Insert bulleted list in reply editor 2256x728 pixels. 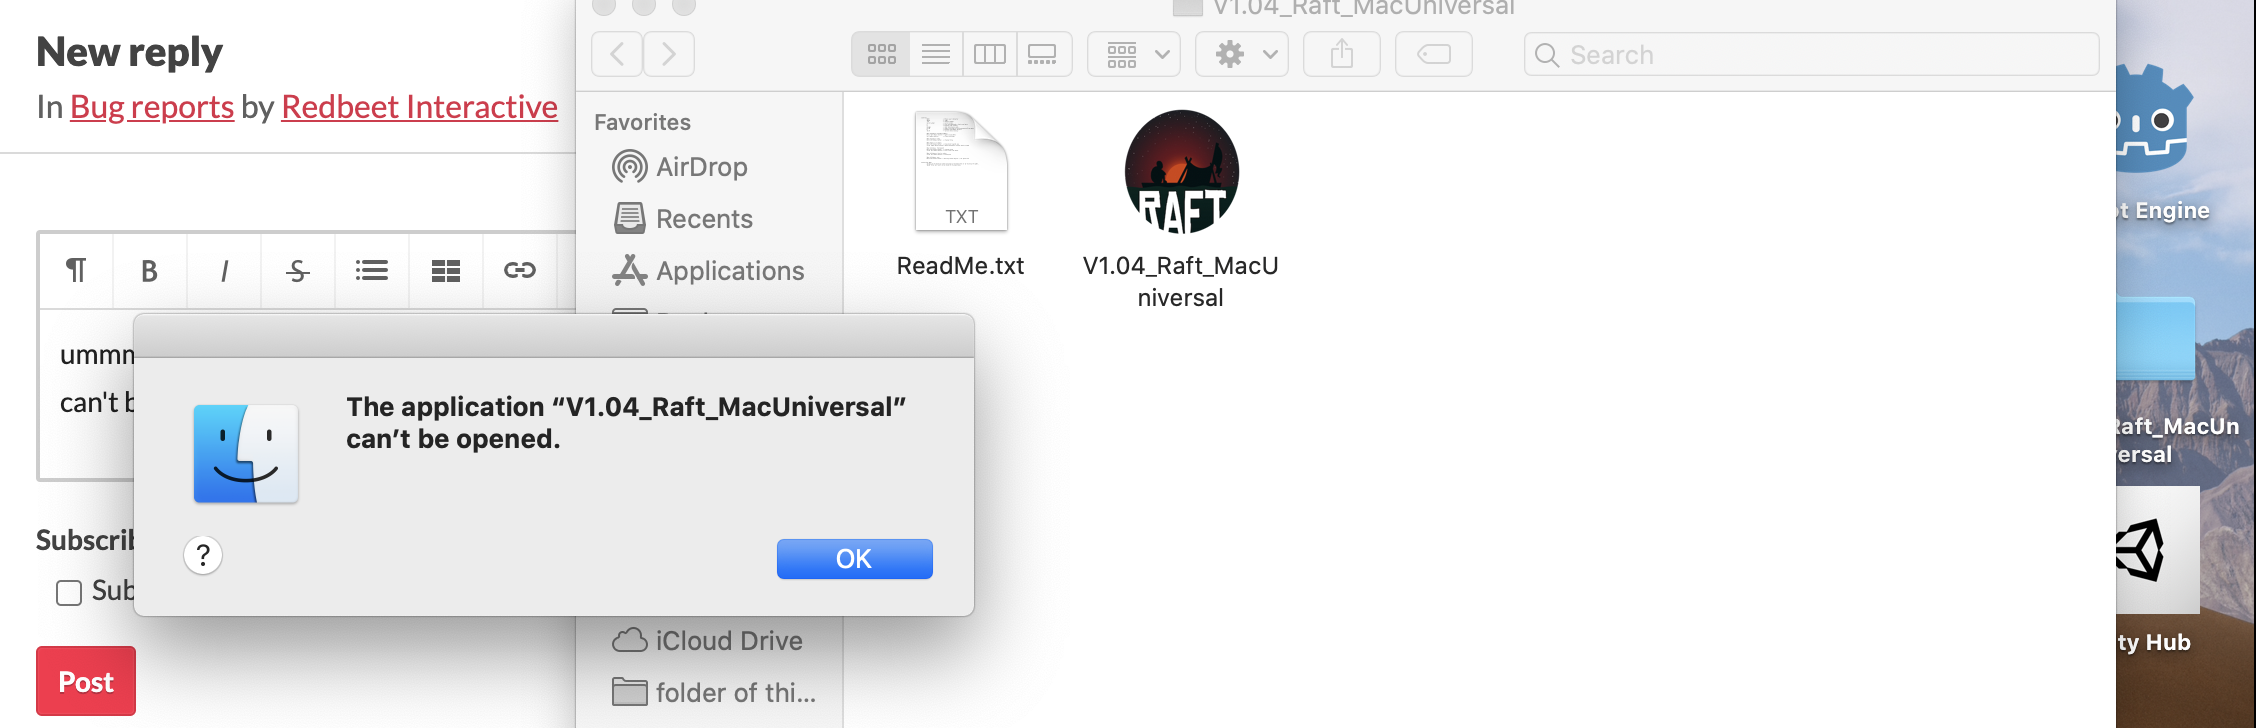point(372,271)
